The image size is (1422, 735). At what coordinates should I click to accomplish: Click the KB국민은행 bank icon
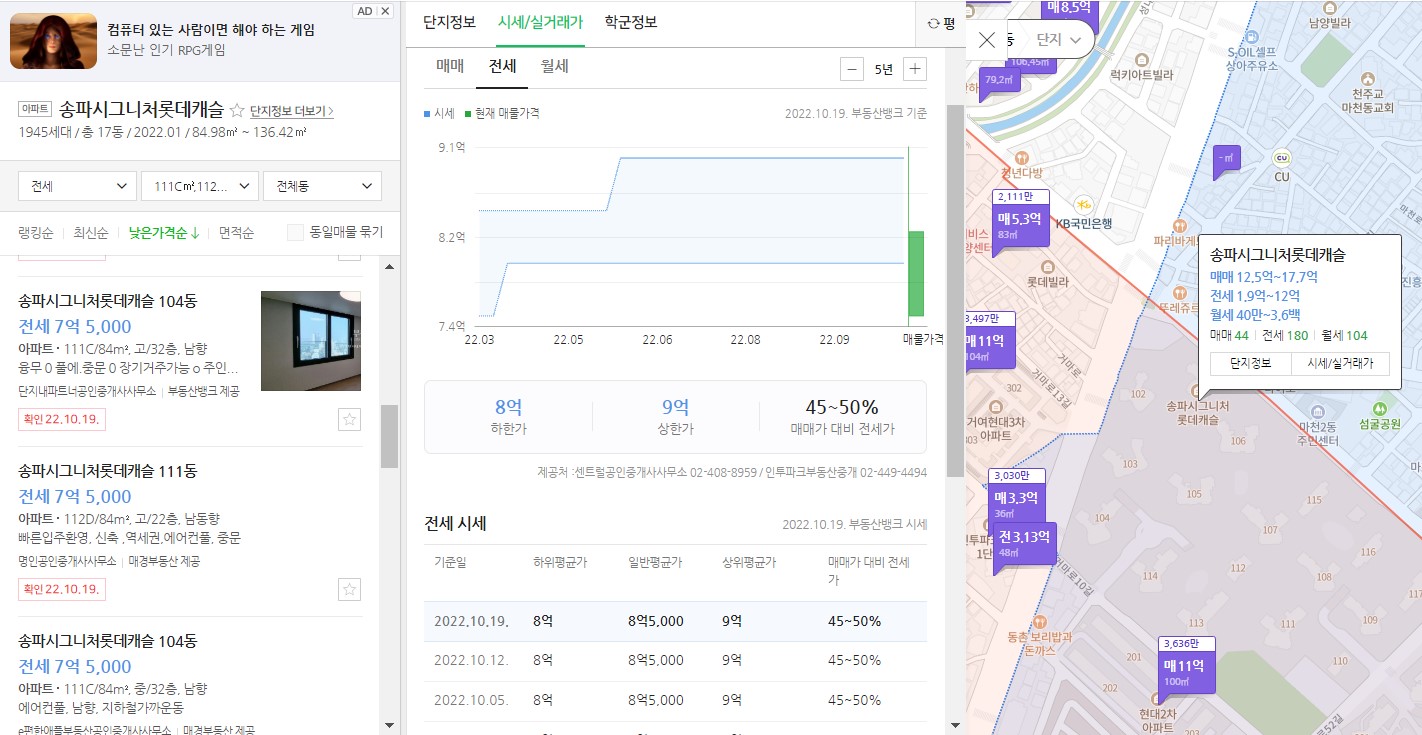coord(1083,203)
